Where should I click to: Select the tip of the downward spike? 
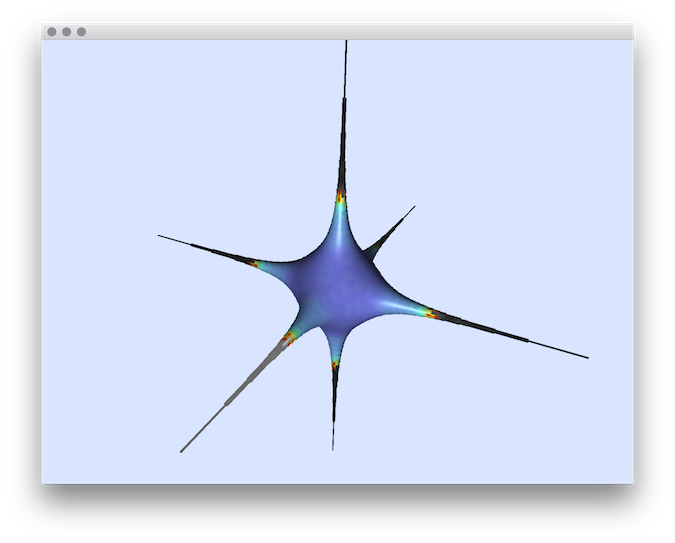pos(334,448)
